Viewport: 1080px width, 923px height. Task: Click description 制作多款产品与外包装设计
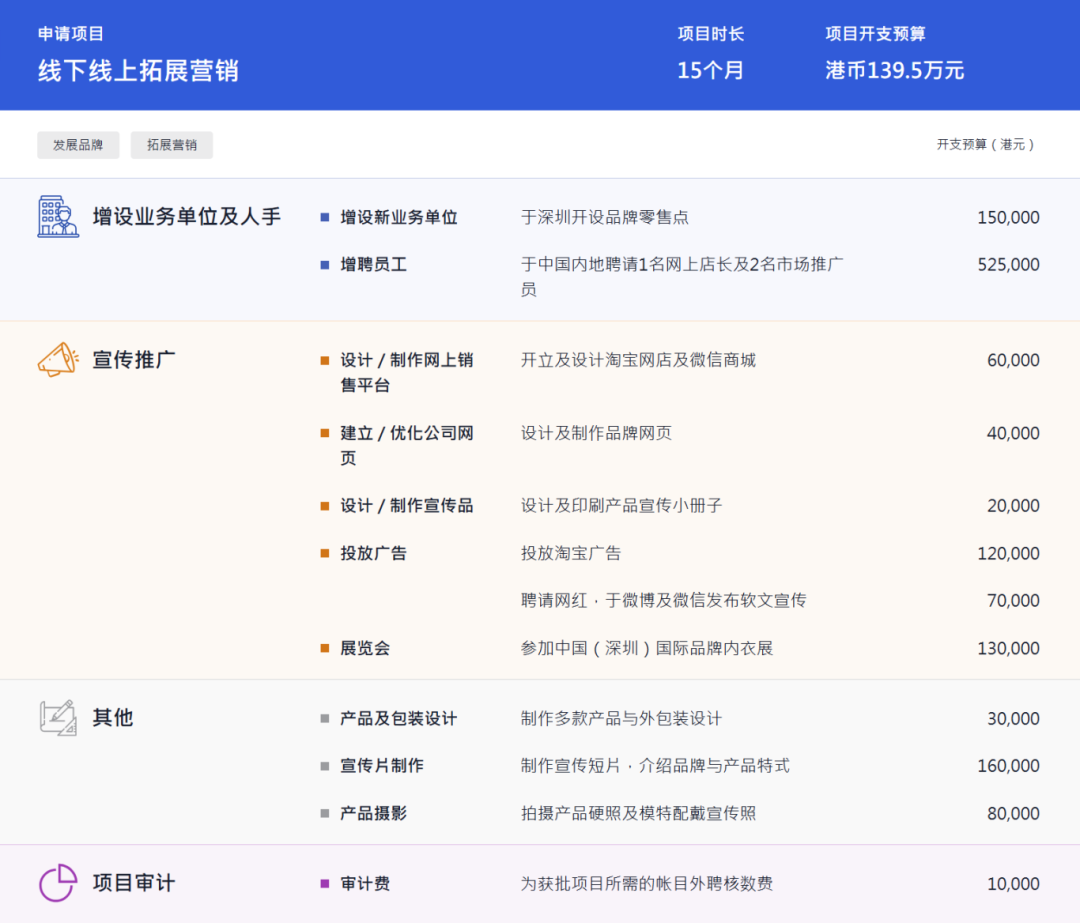point(621,718)
